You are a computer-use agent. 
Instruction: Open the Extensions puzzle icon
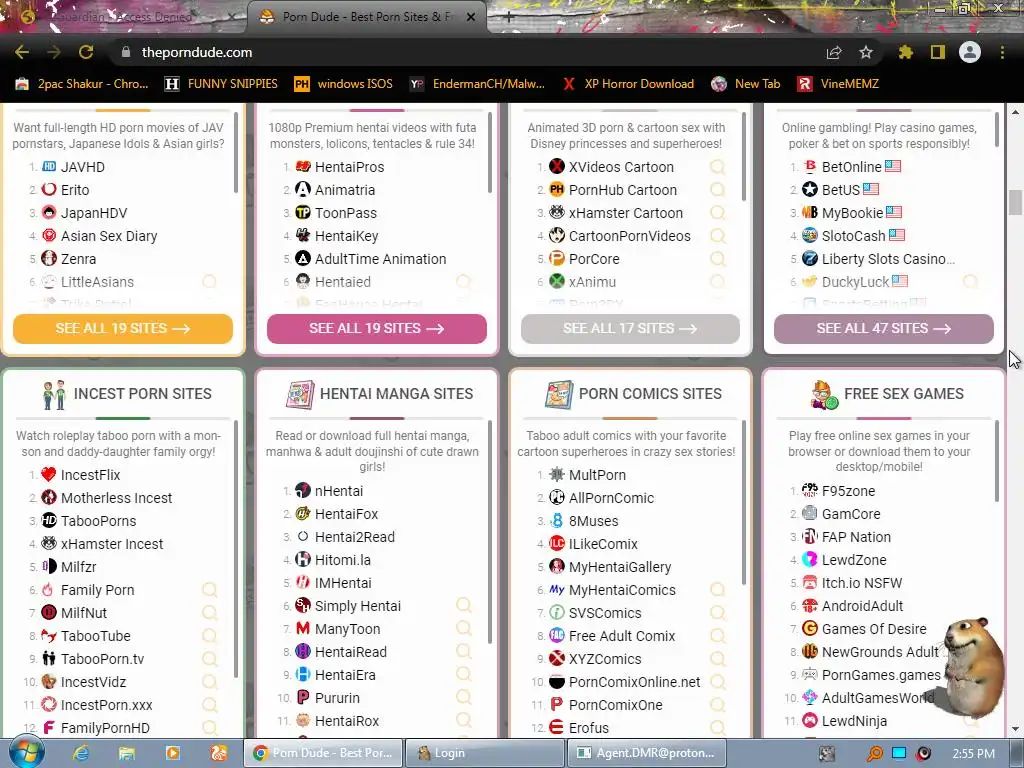(906, 52)
